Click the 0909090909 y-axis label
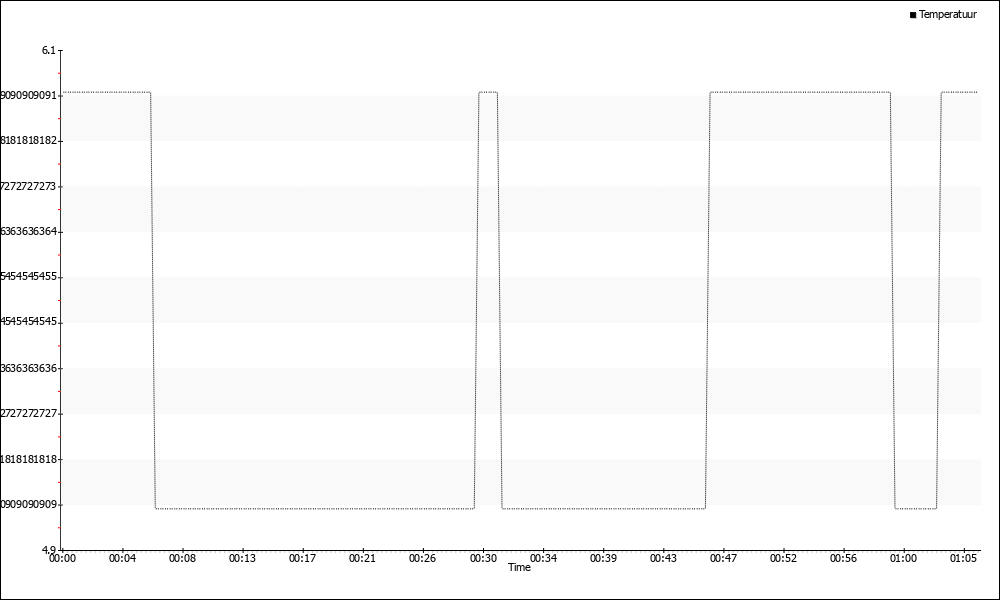Screen dimensions: 1000x600 [29, 504]
